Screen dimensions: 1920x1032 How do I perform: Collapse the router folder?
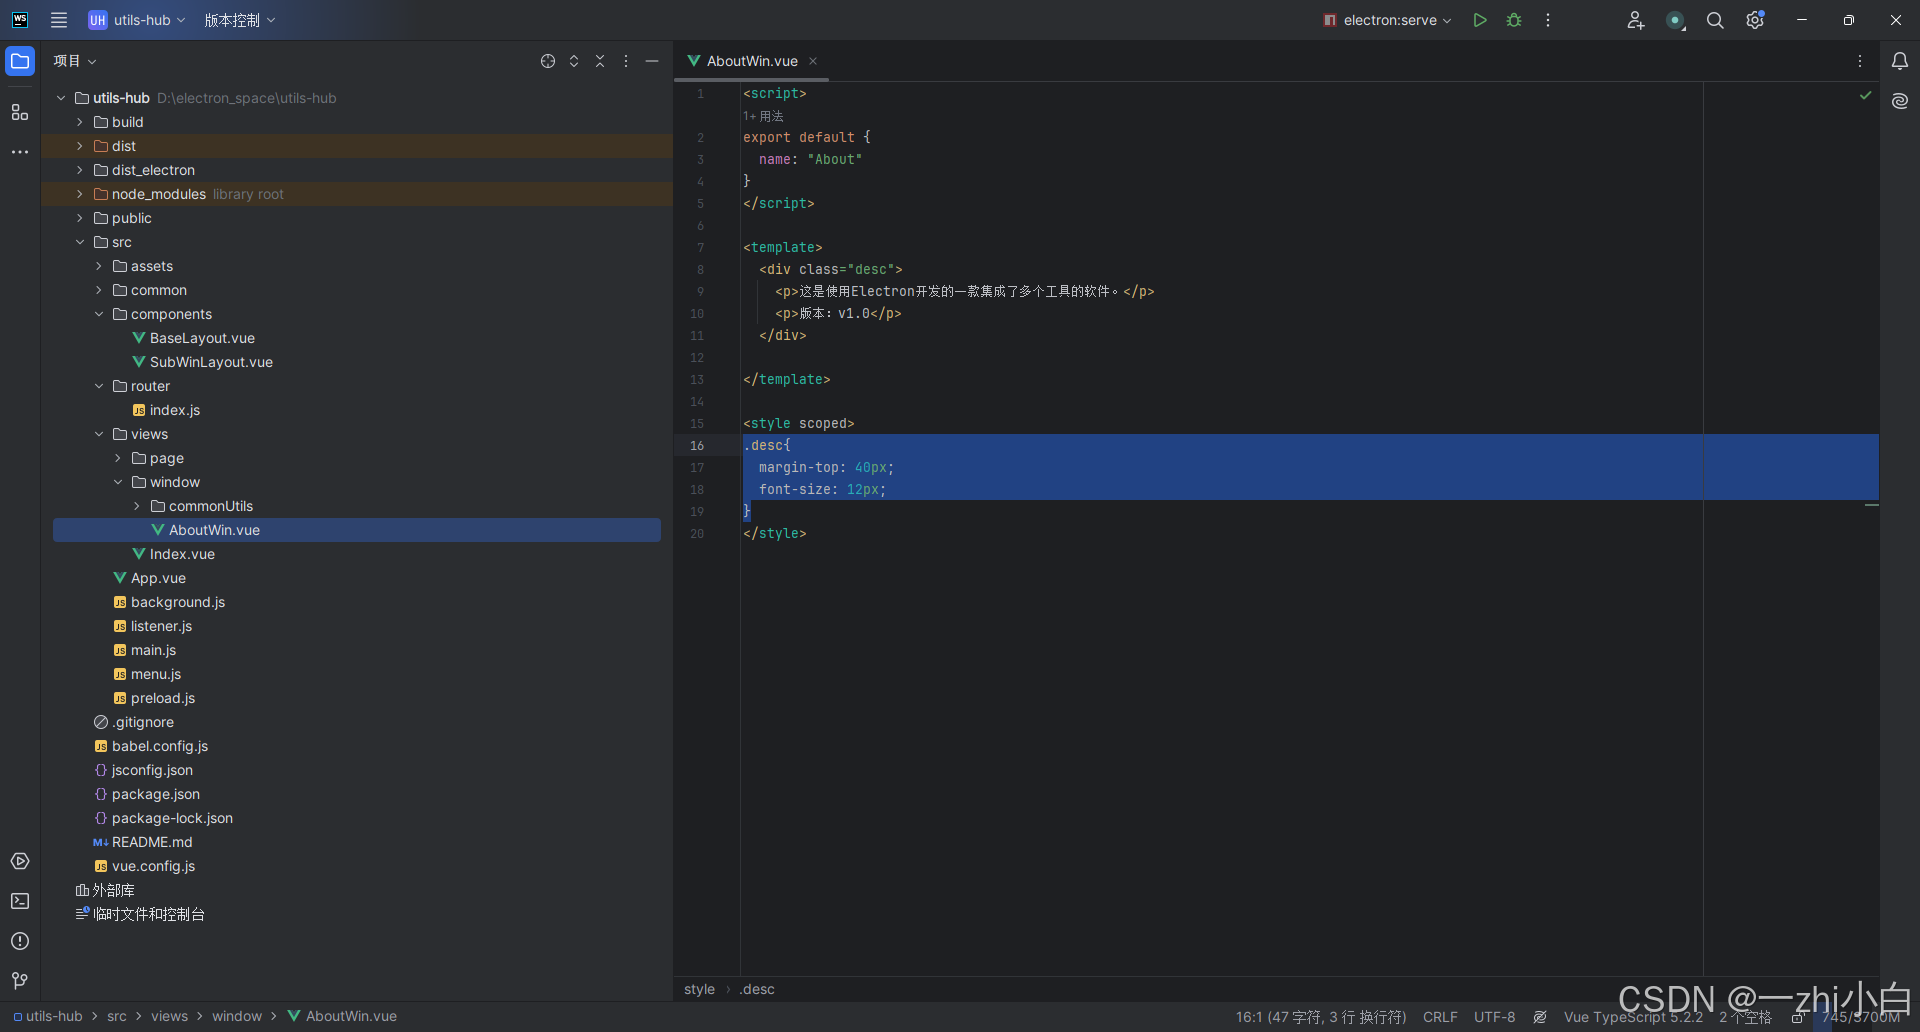click(99, 386)
